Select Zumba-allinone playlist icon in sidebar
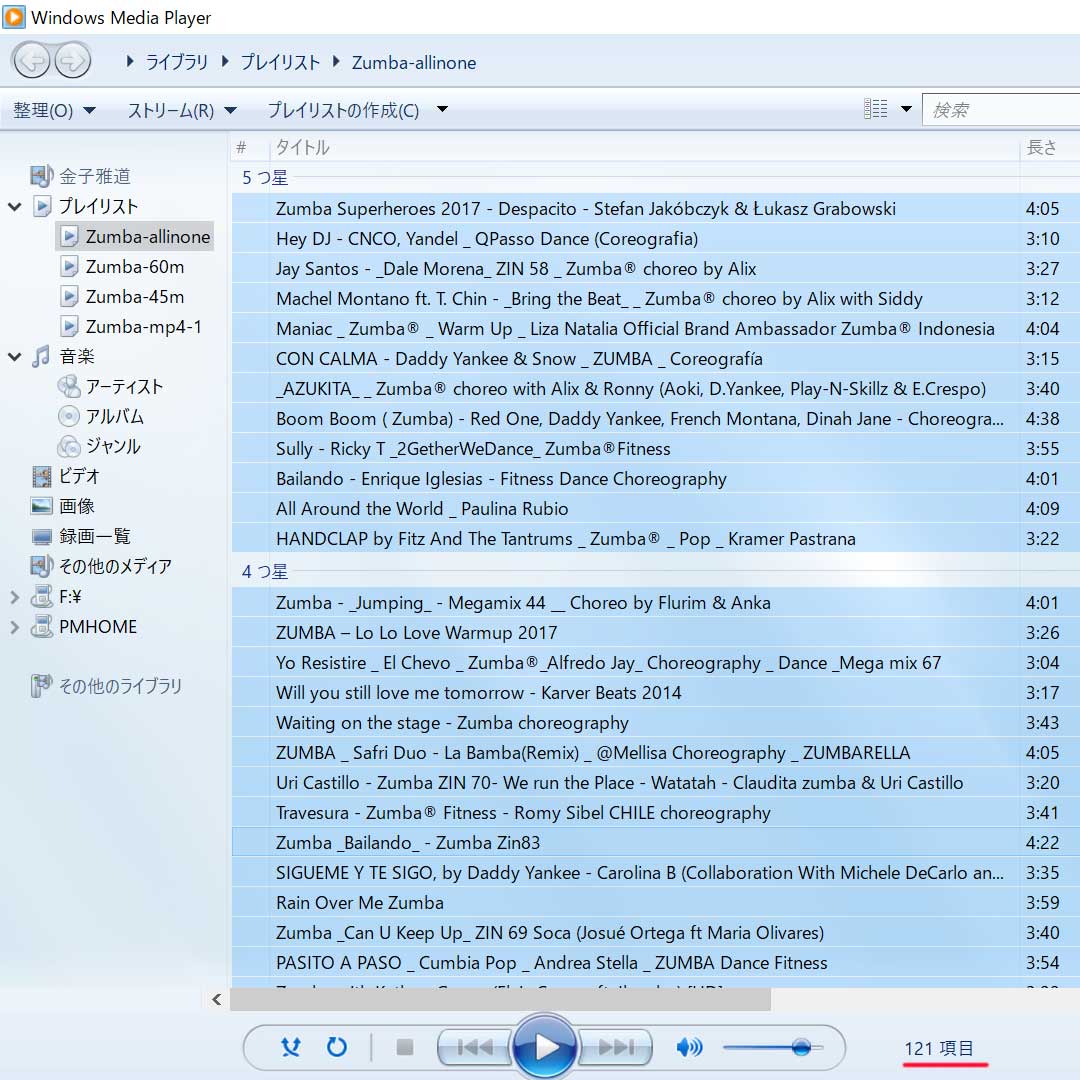This screenshot has height=1080, width=1080. (x=69, y=236)
